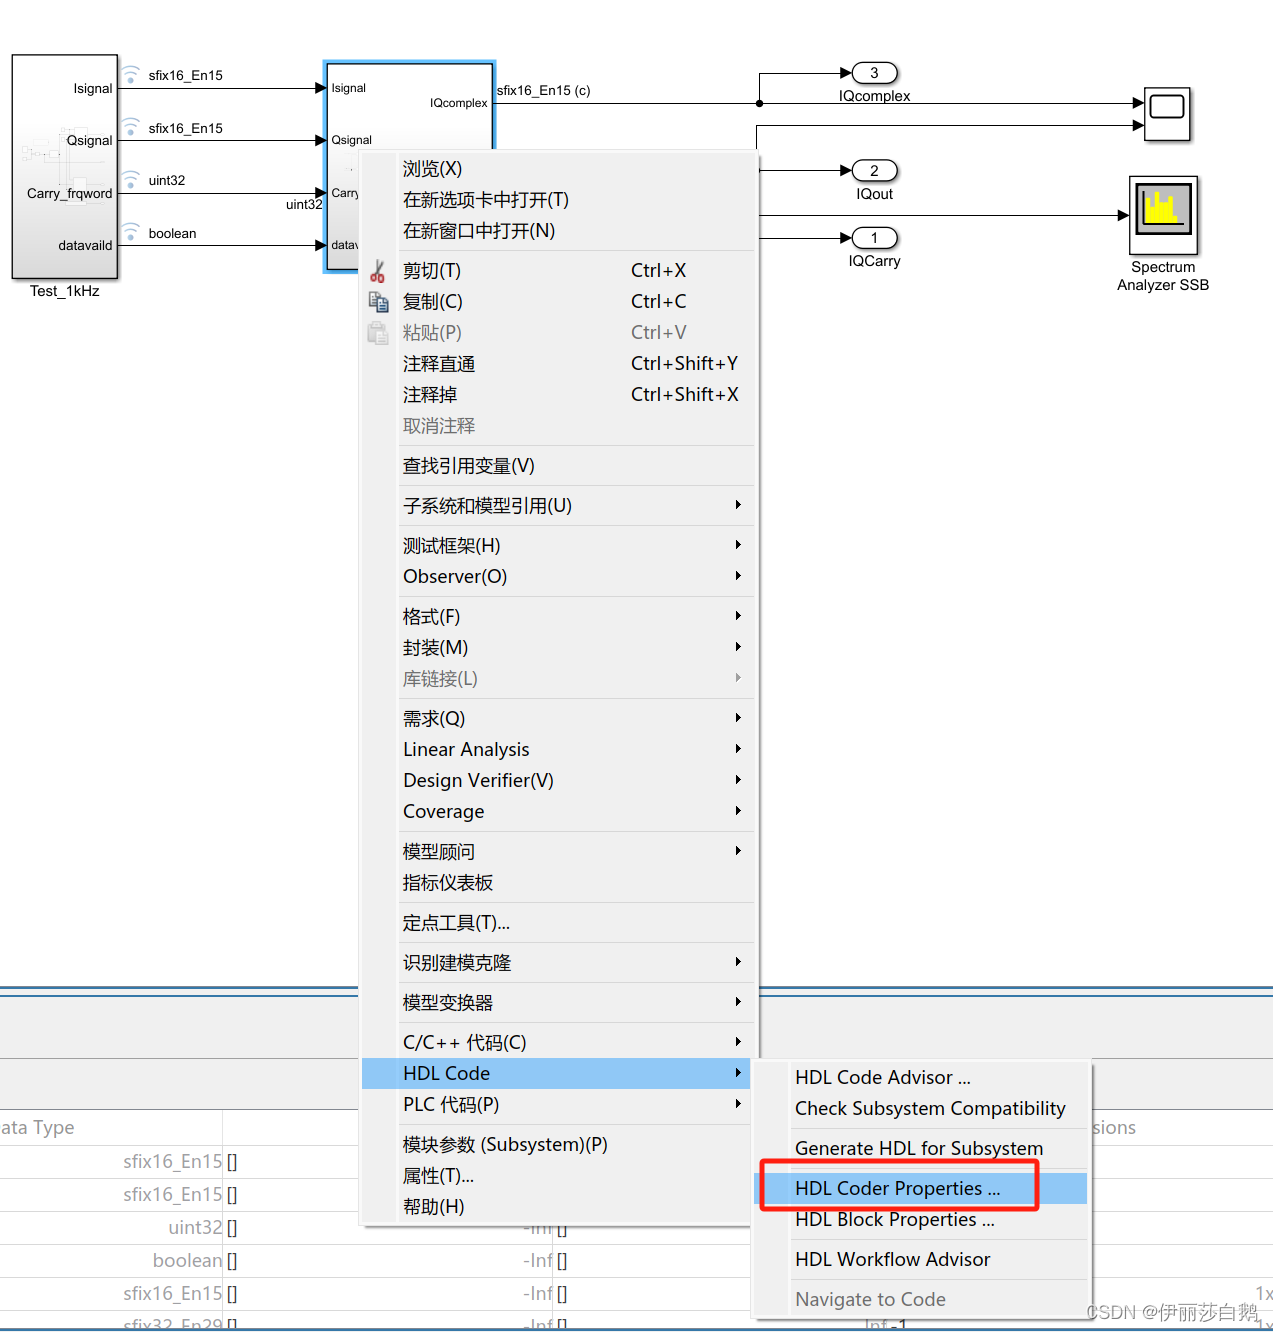The height and width of the screenshot is (1332, 1273).
Task: Run Check Subsystem Compatibility
Action: (x=930, y=1108)
